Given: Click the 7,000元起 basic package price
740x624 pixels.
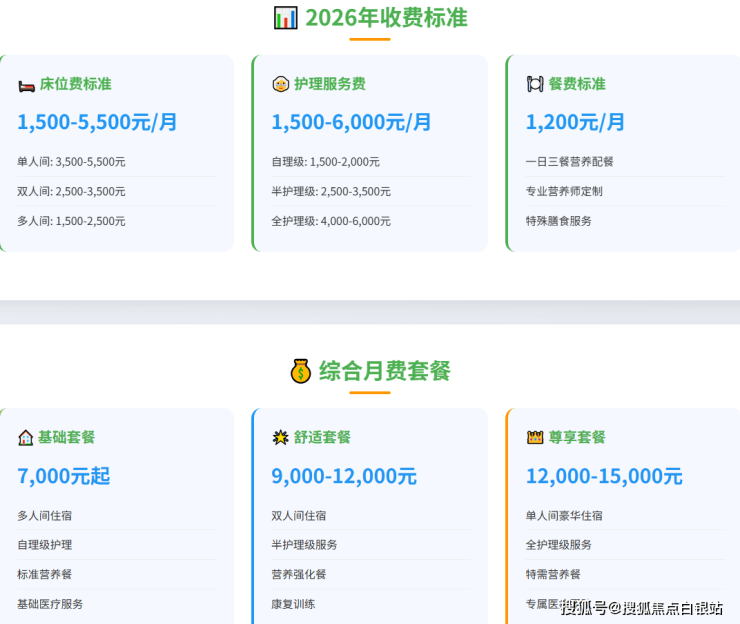Looking at the screenshot, I should [x=63, y=476].
